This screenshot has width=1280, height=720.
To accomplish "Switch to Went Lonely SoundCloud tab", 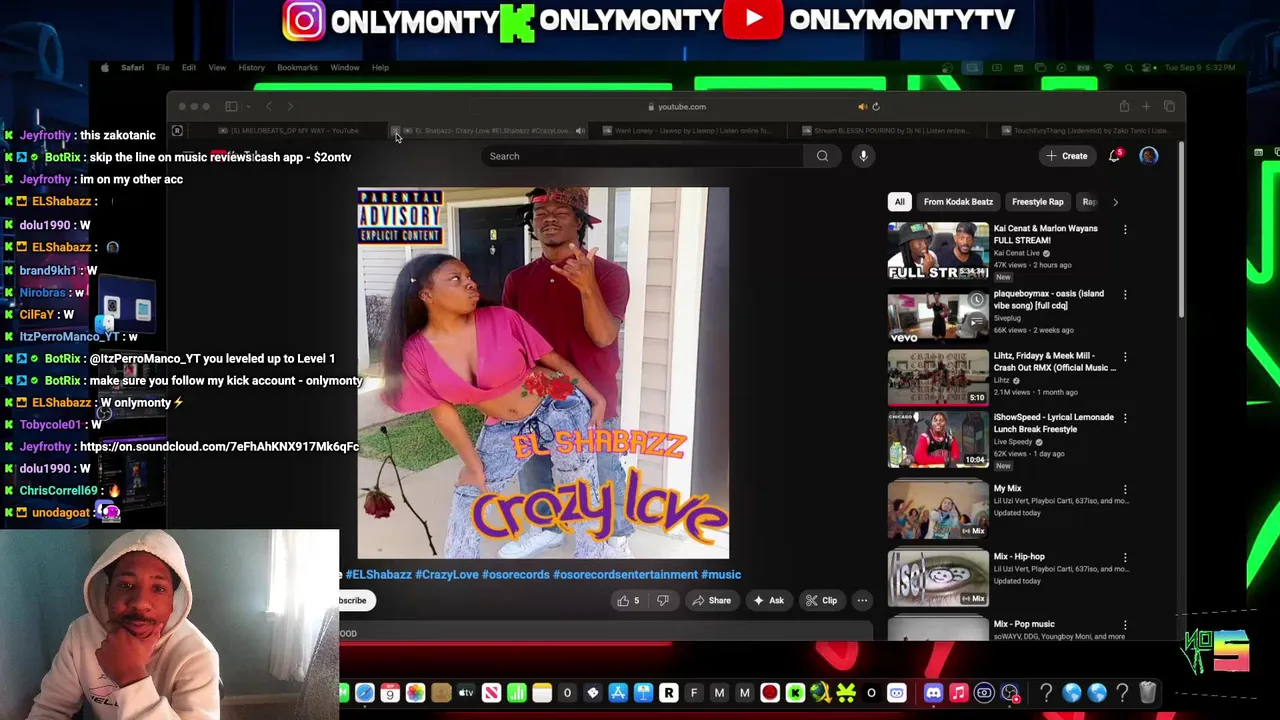I will click(x=690, y=131).
